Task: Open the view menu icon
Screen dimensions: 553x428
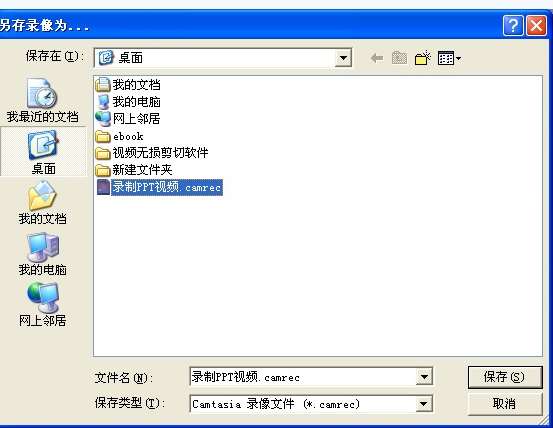Action: 449,58
